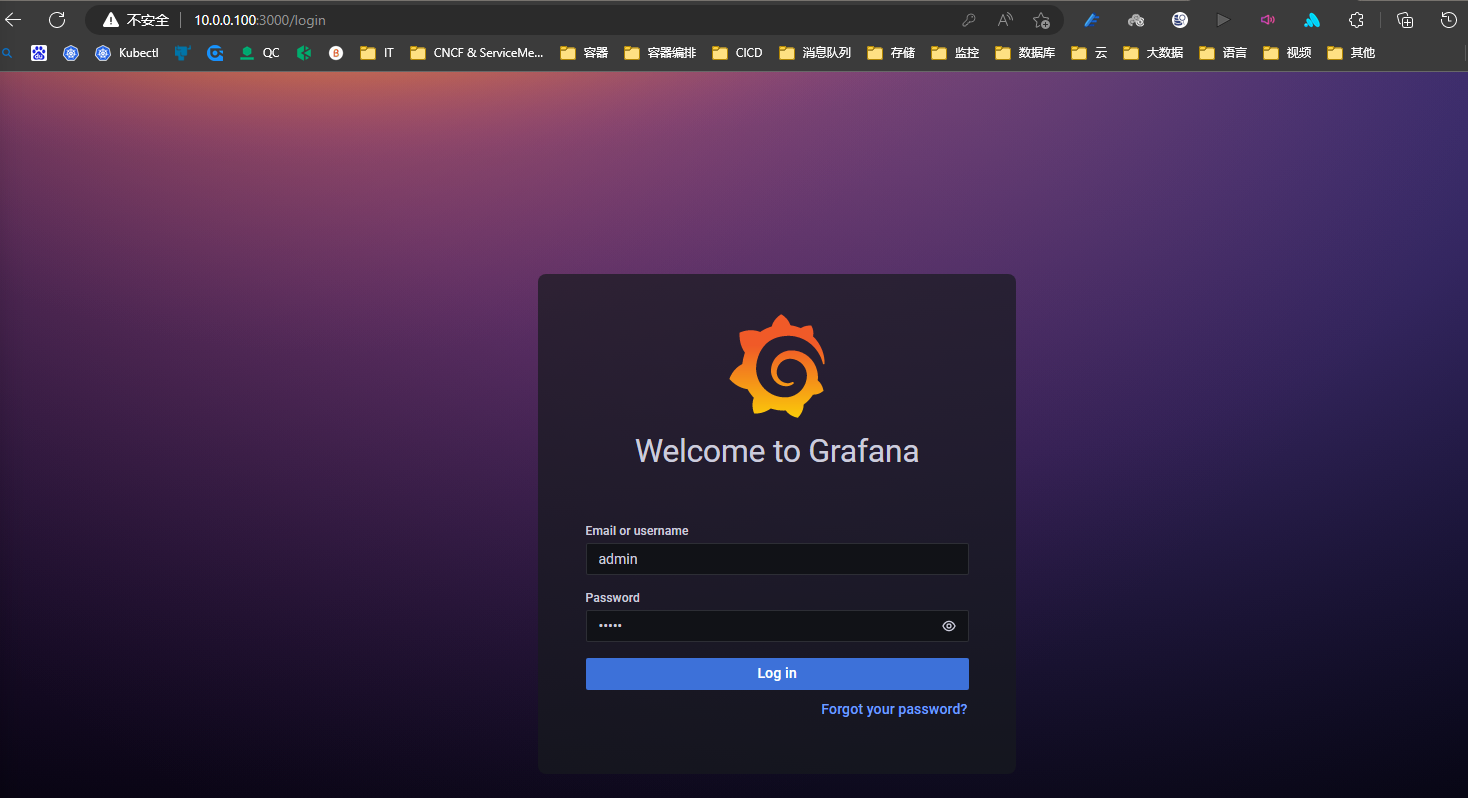The height and width of the screenshot is (798, 1468).
Task: Expand the 数据库 bookmarks folder
Action: 1025,53
